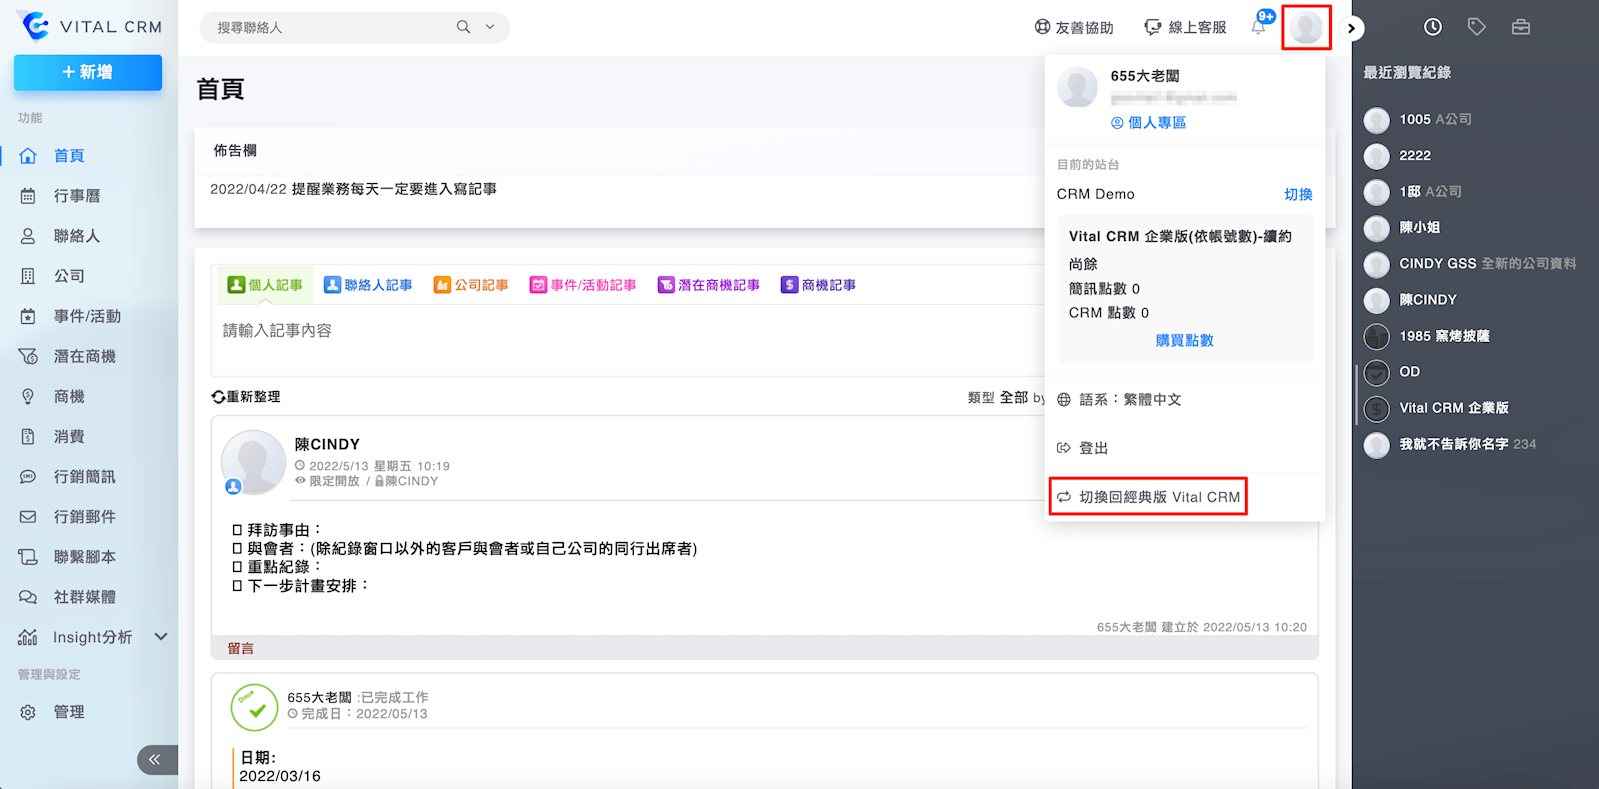Click 語系：繁體中文 language option

(1119, 400)
